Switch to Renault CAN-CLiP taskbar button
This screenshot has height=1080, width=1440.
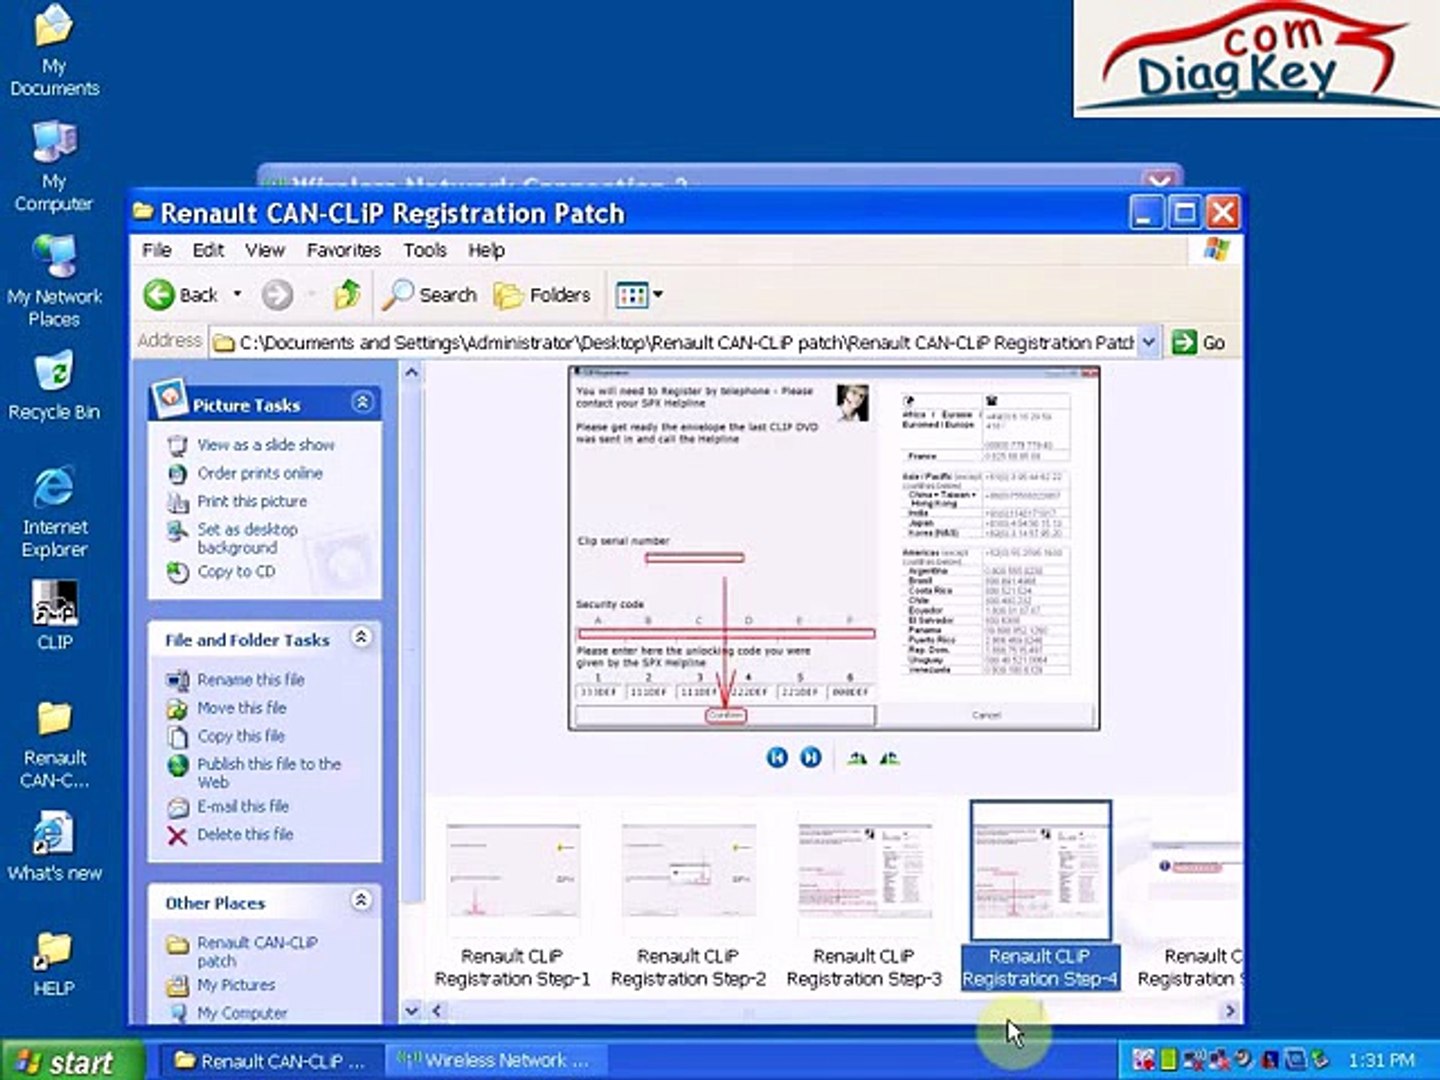(270, 1061)
